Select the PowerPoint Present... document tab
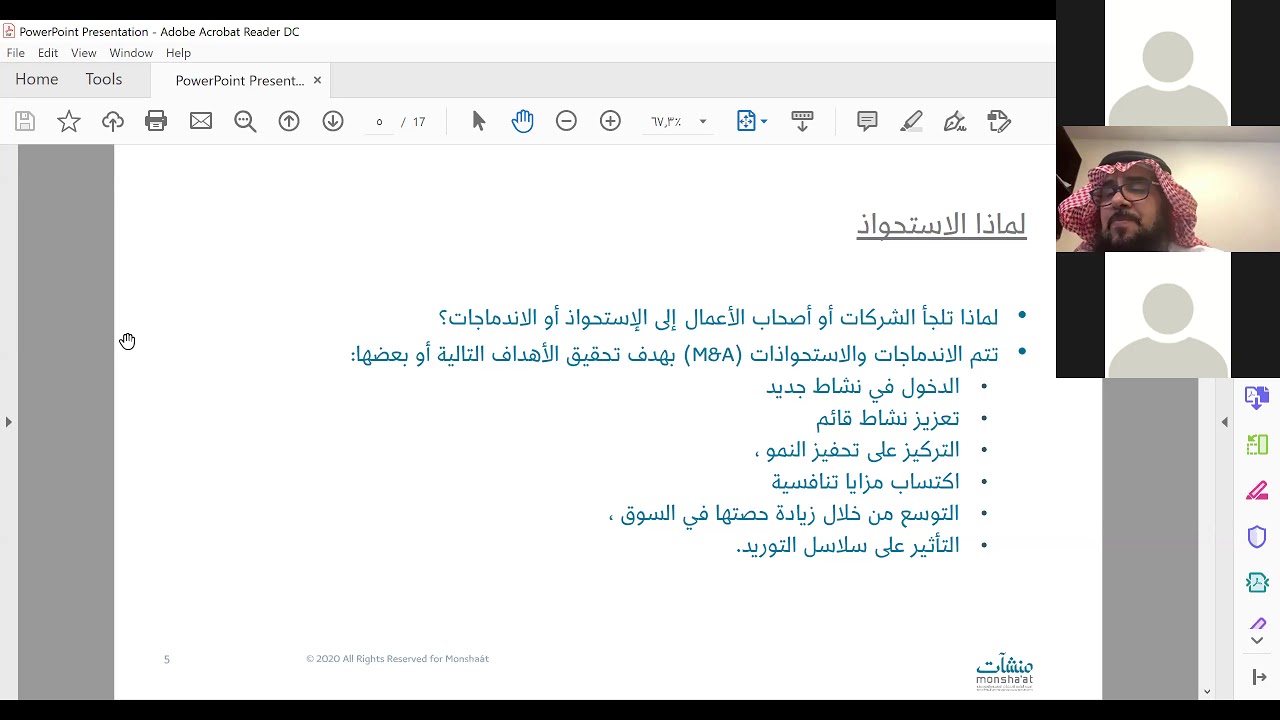This screenshot has height=720, width=1280. pyautogui.click(x=239, y=80)
